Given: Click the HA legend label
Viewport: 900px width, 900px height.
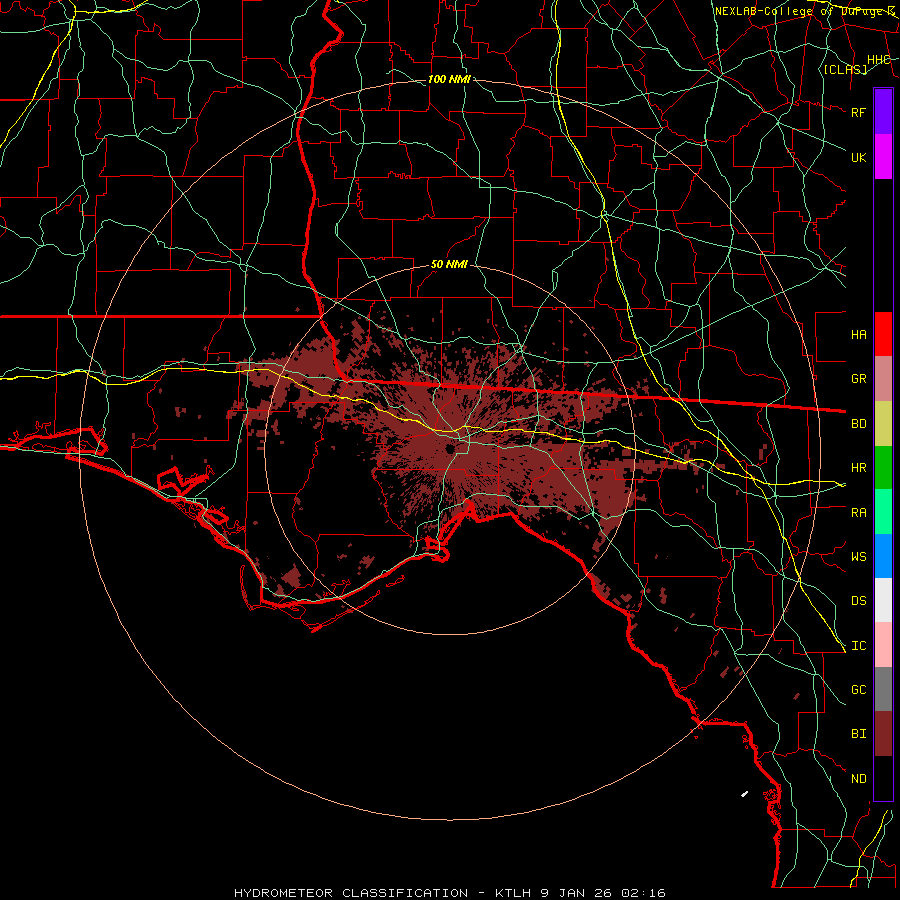Looking at the screenshot, I should [858, 334].
